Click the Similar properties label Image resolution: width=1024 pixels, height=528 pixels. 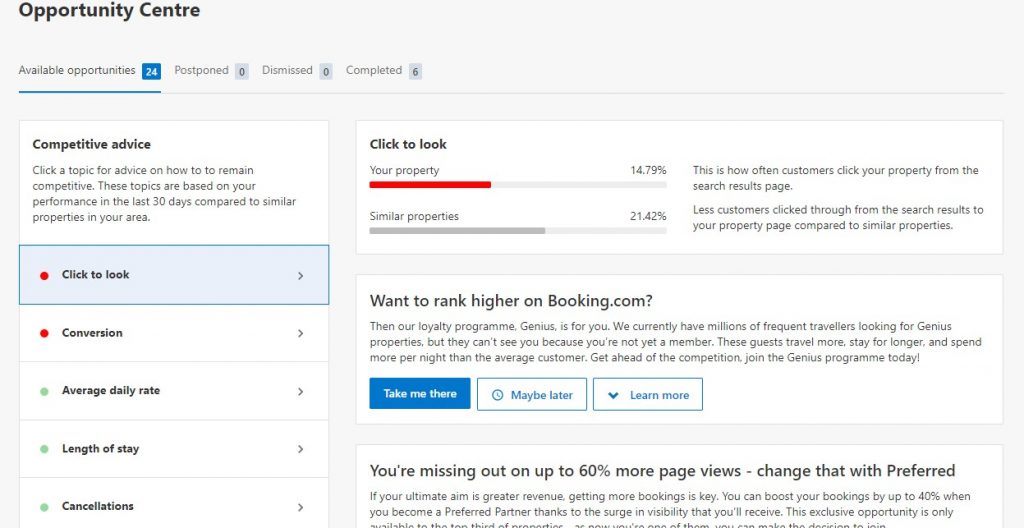[x=414, y=216]
